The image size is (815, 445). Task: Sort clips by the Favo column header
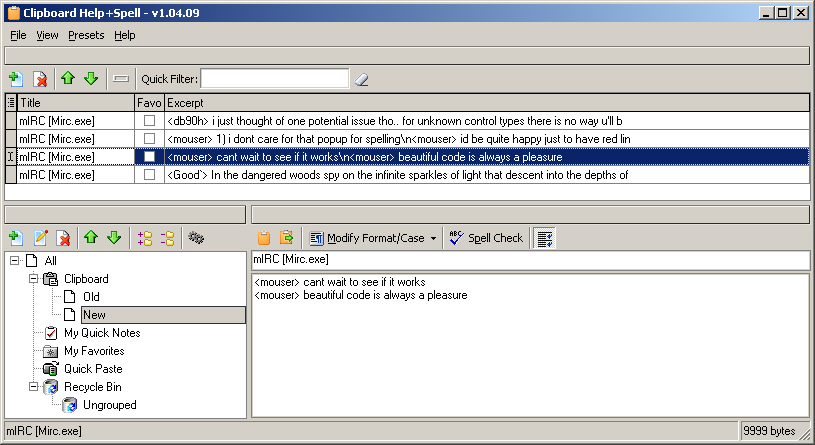[x=150, y=103]
